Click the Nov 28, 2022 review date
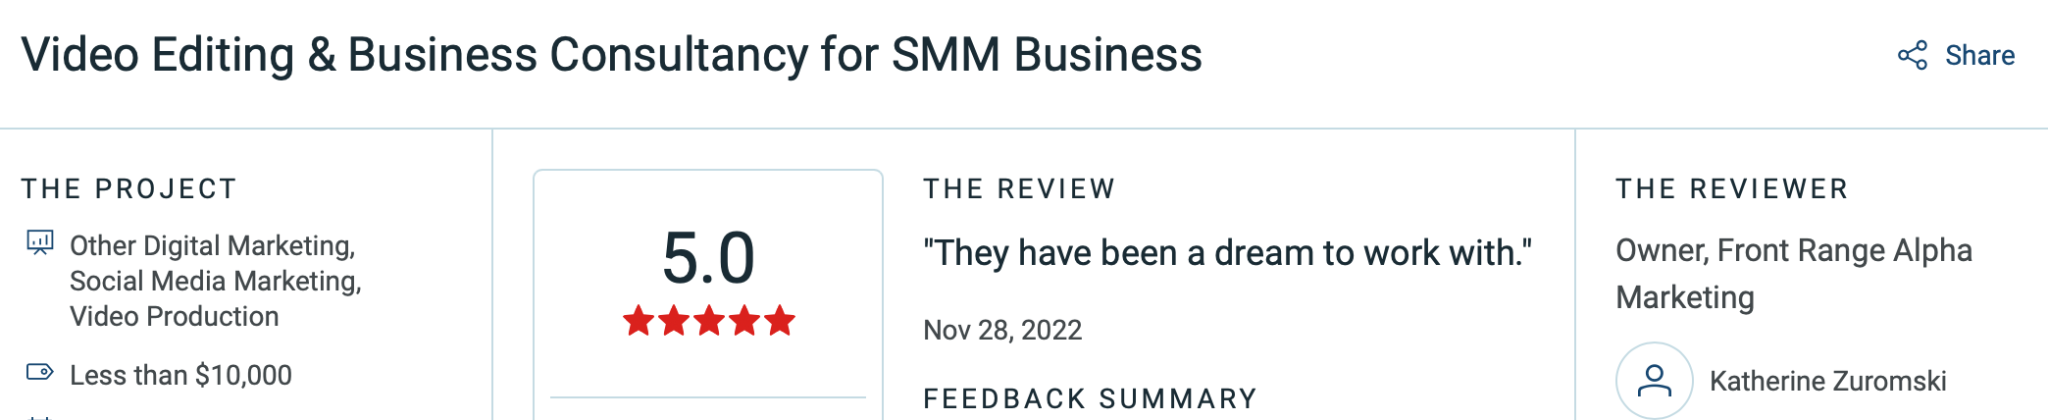Screen dimensions: 2048x420 click(1002, 330)
